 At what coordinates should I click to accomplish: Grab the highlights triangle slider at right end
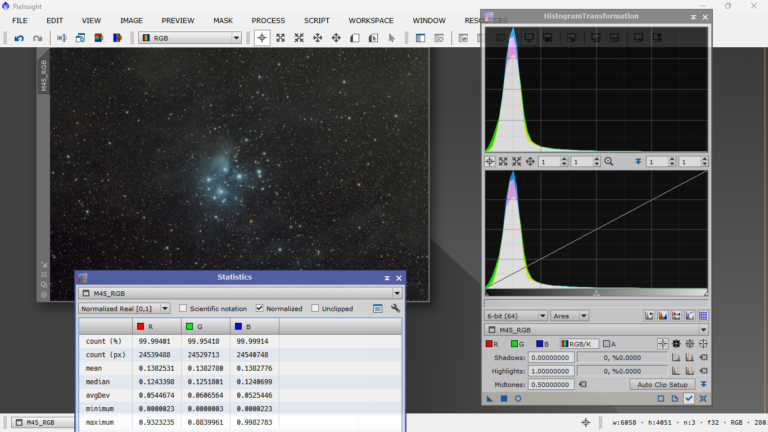tap(706, 293)
